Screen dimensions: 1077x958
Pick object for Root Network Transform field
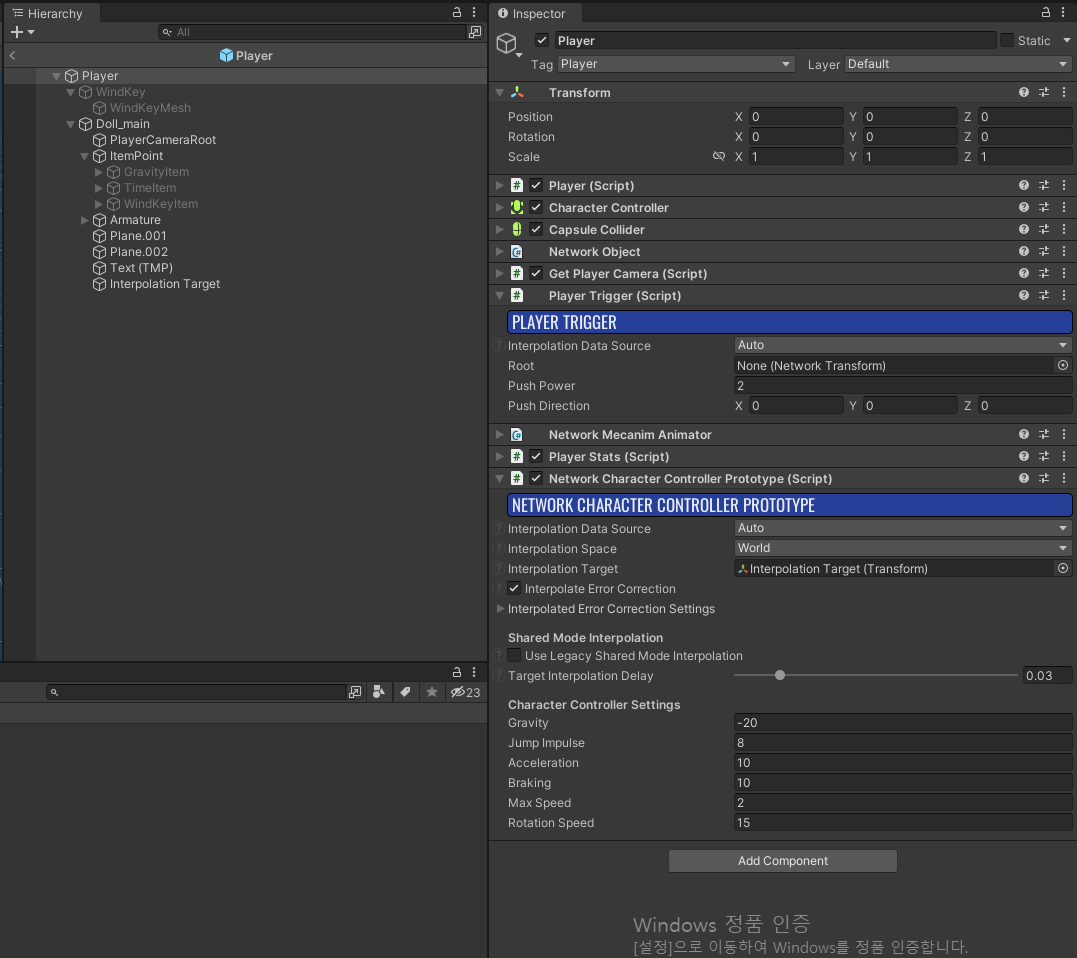(x=1063, y=365)
